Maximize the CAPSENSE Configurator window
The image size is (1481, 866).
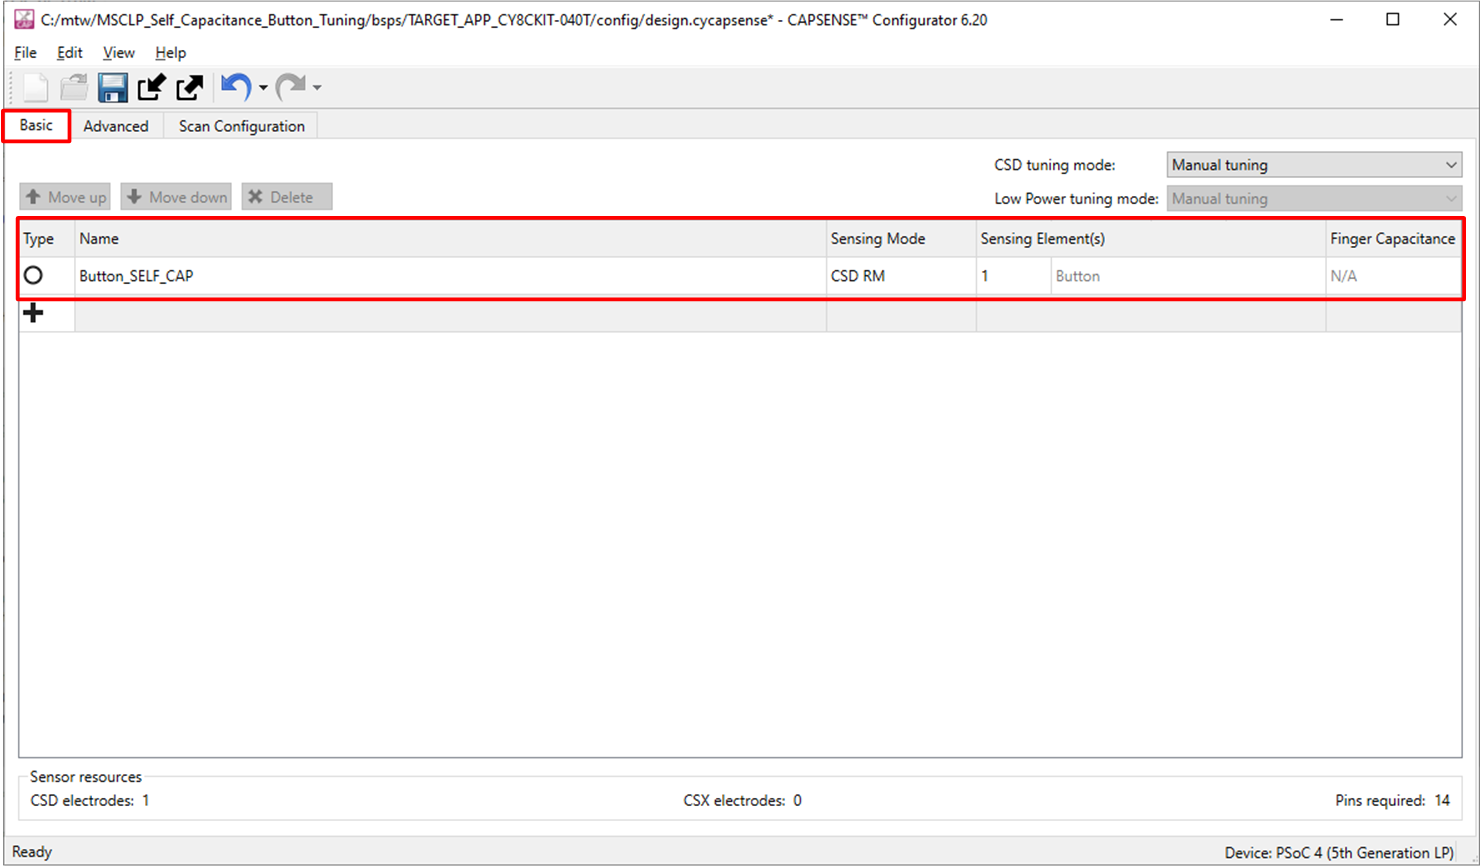pyautogui.click(x=1392, y=20)
